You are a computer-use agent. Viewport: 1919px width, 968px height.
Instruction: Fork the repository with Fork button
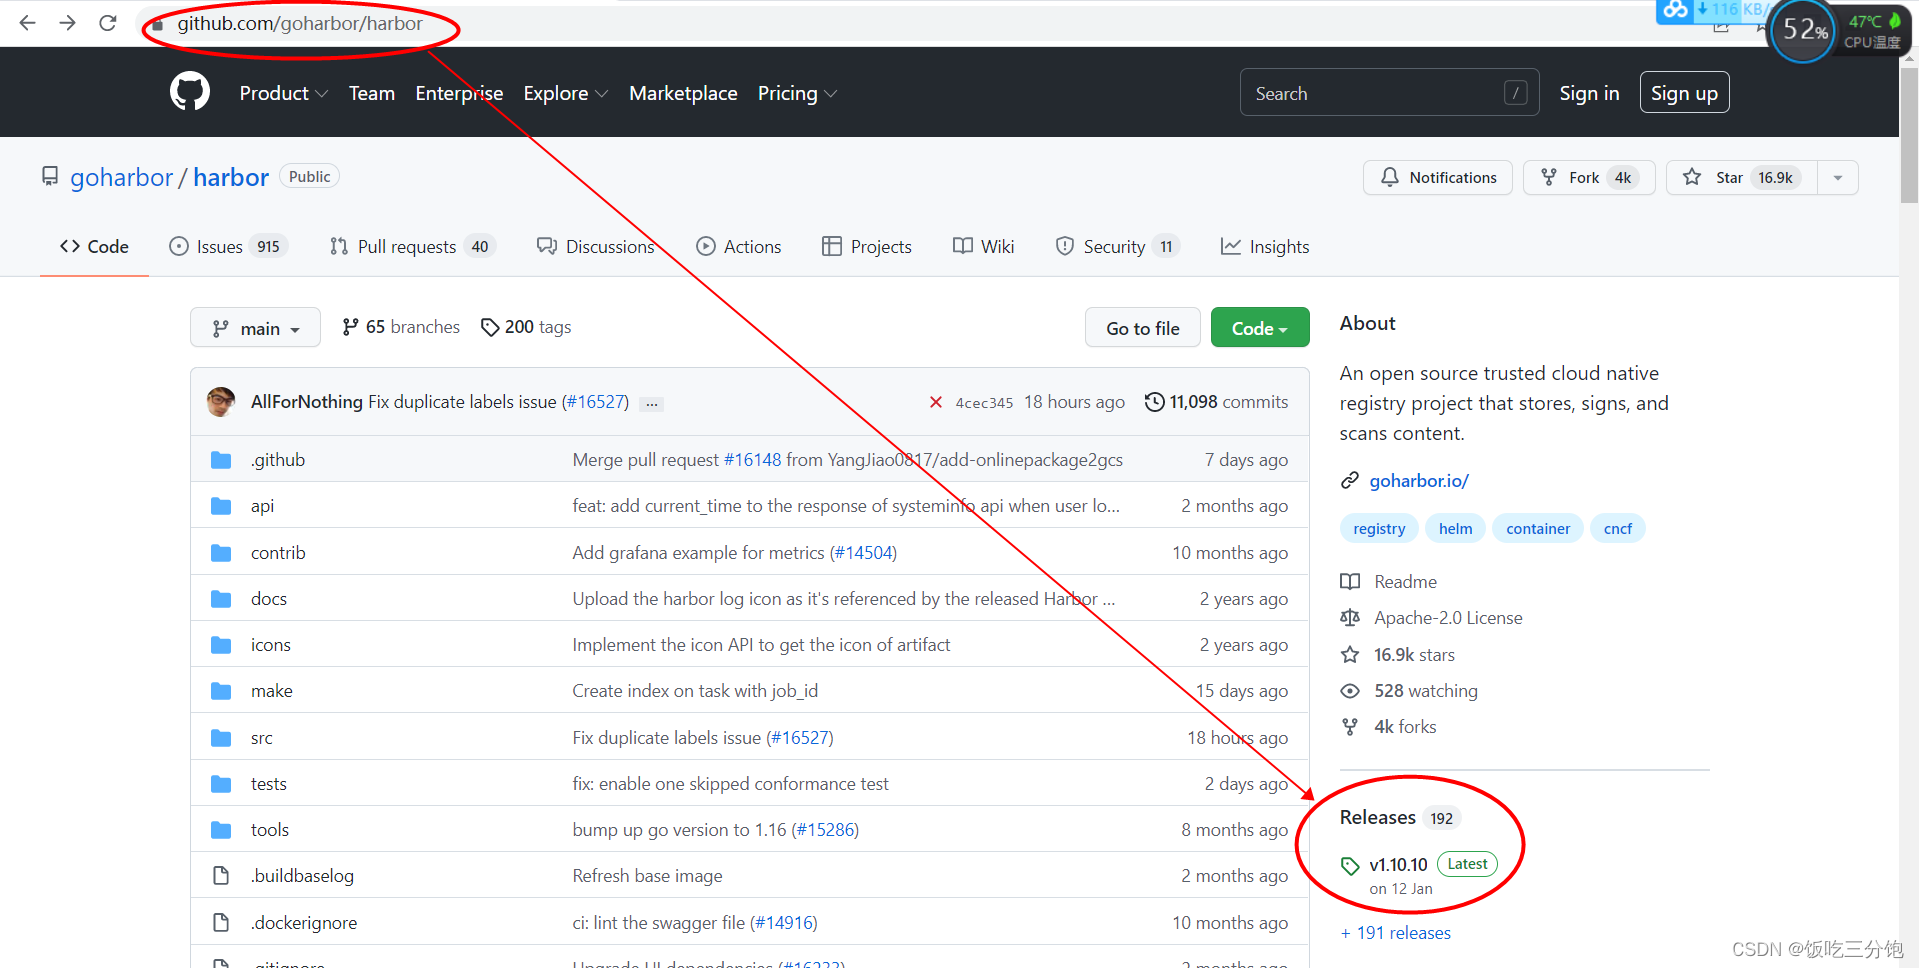pos(1589,178)
